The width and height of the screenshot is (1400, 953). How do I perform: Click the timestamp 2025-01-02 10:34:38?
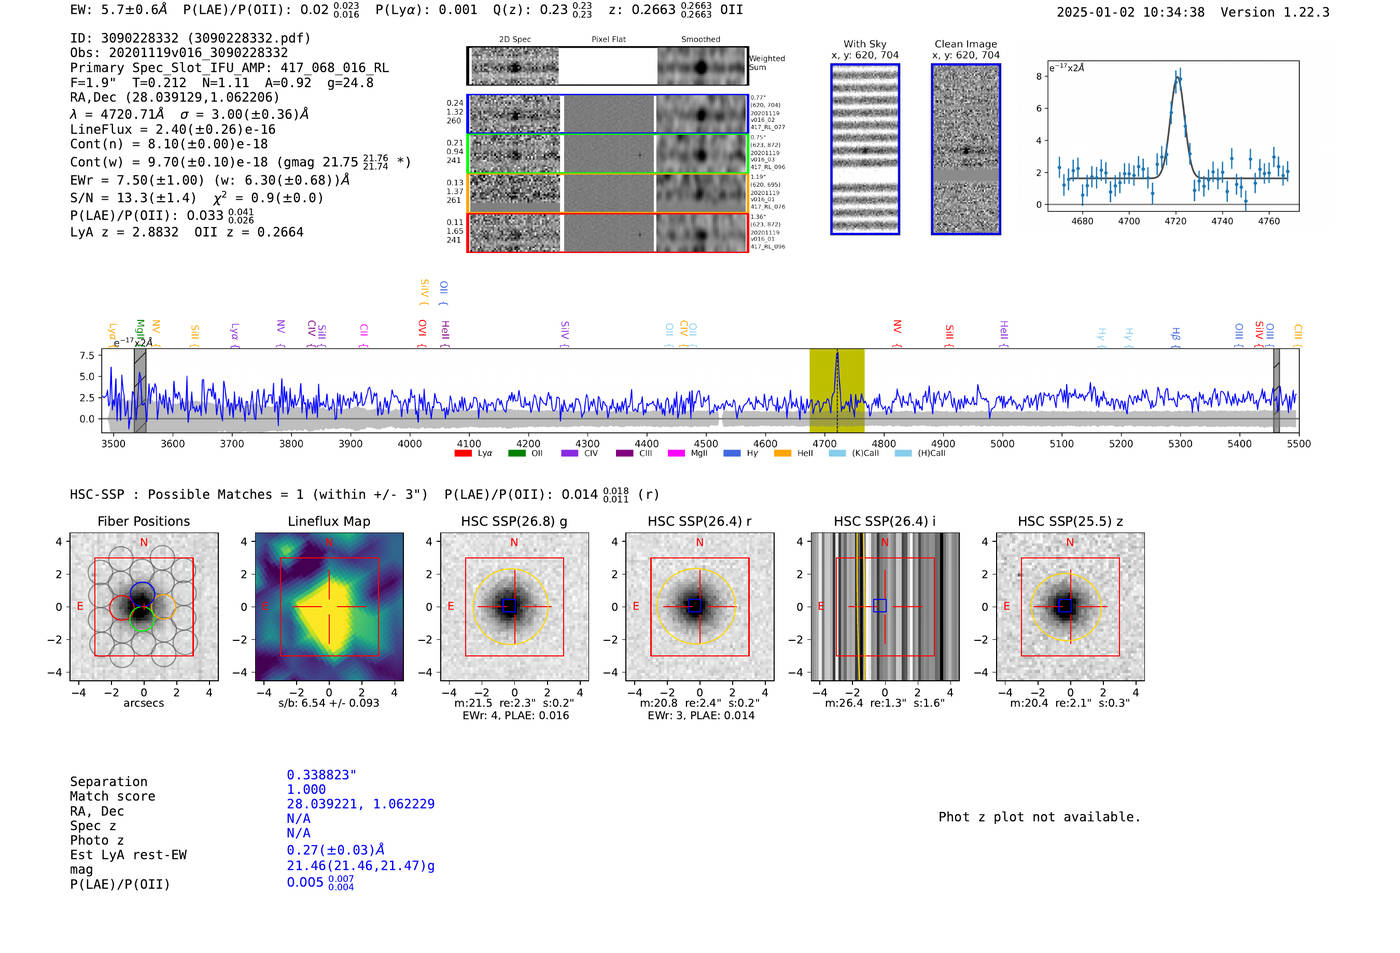click(1131, 12)
